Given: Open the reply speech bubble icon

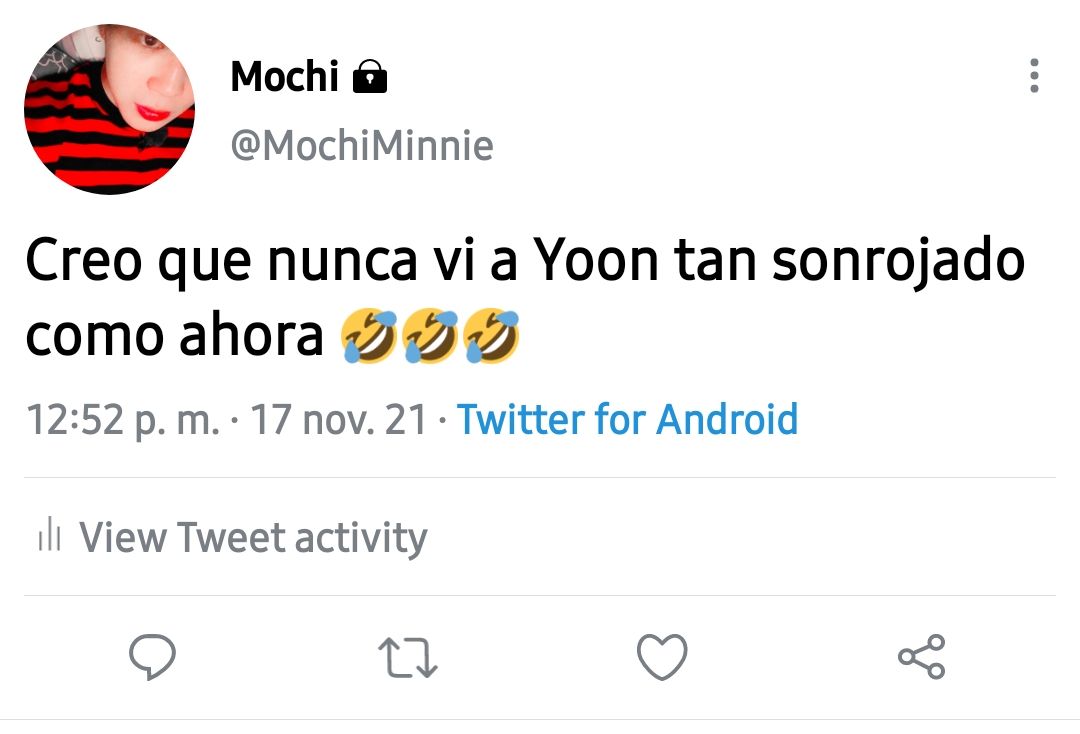Looking at the screenshot, I should coord(152,657).
